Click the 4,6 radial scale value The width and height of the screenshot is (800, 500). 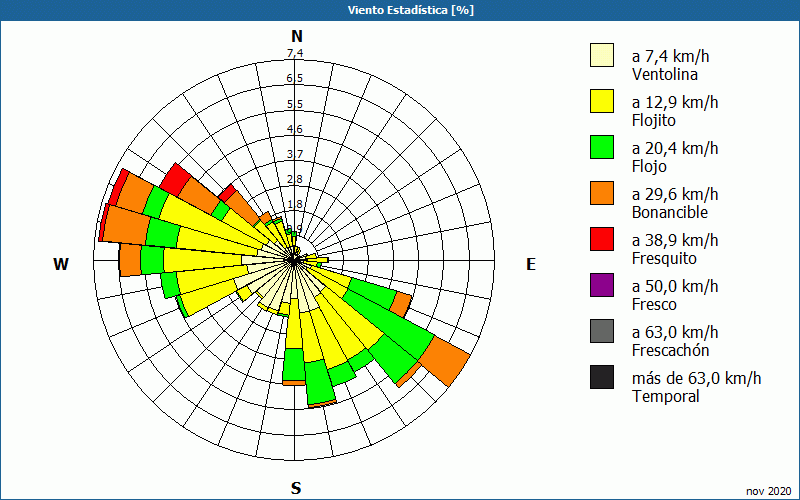295,129
